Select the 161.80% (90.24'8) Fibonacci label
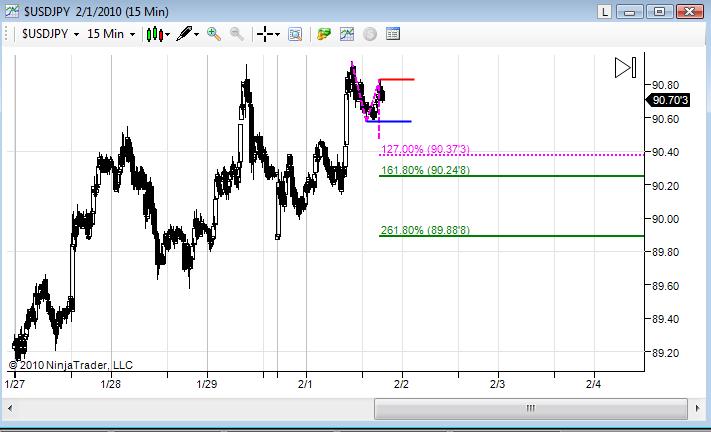The image size is (711, 432). [x=425, y=170]
